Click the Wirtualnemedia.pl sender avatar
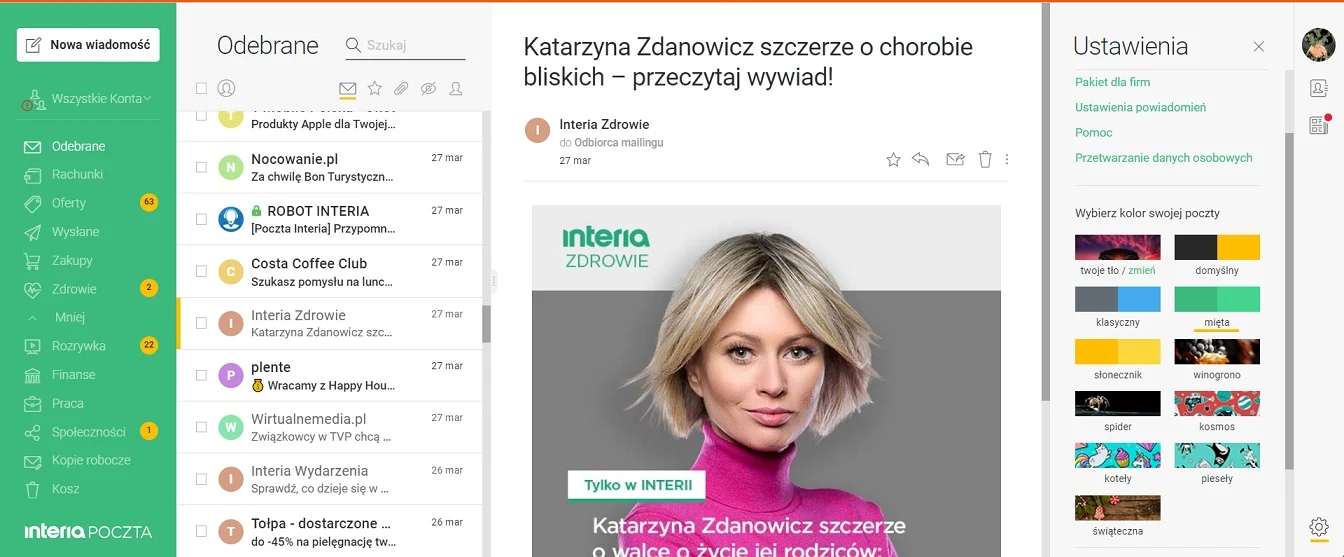1344x557 pixels. point(231,427)
